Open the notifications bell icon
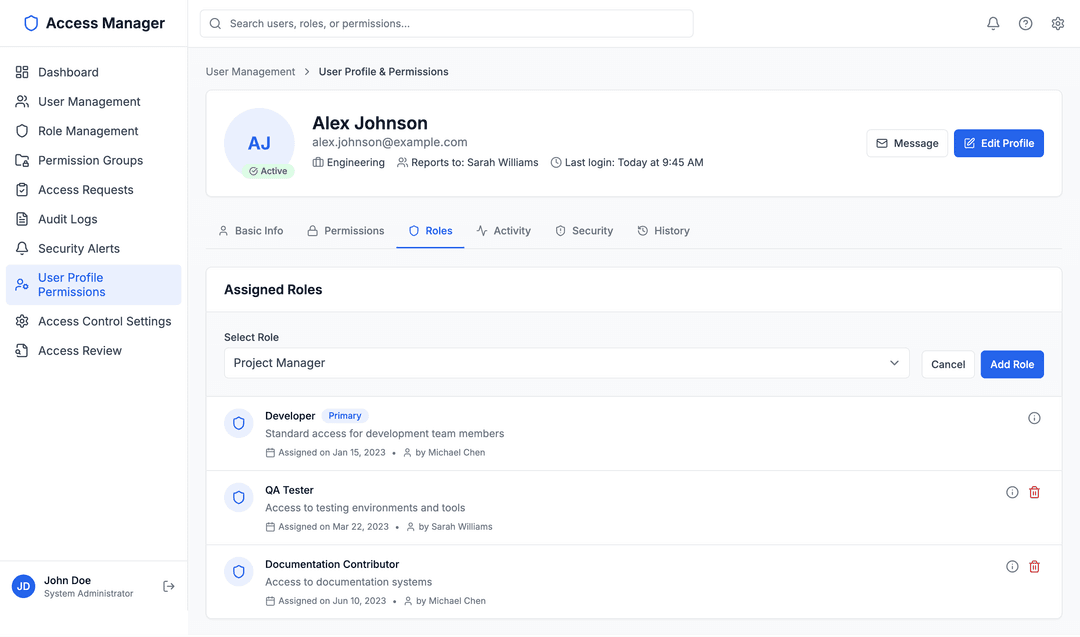The height and width of the screenshot is (637, 1080). tap(993, 22)
